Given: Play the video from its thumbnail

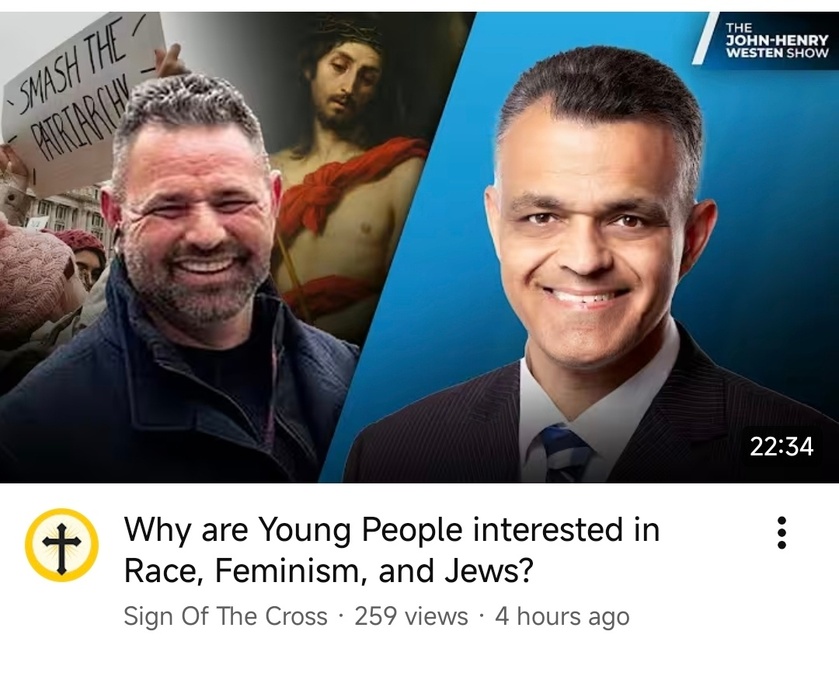Looking at the screenshot, I should pos(420,247).
